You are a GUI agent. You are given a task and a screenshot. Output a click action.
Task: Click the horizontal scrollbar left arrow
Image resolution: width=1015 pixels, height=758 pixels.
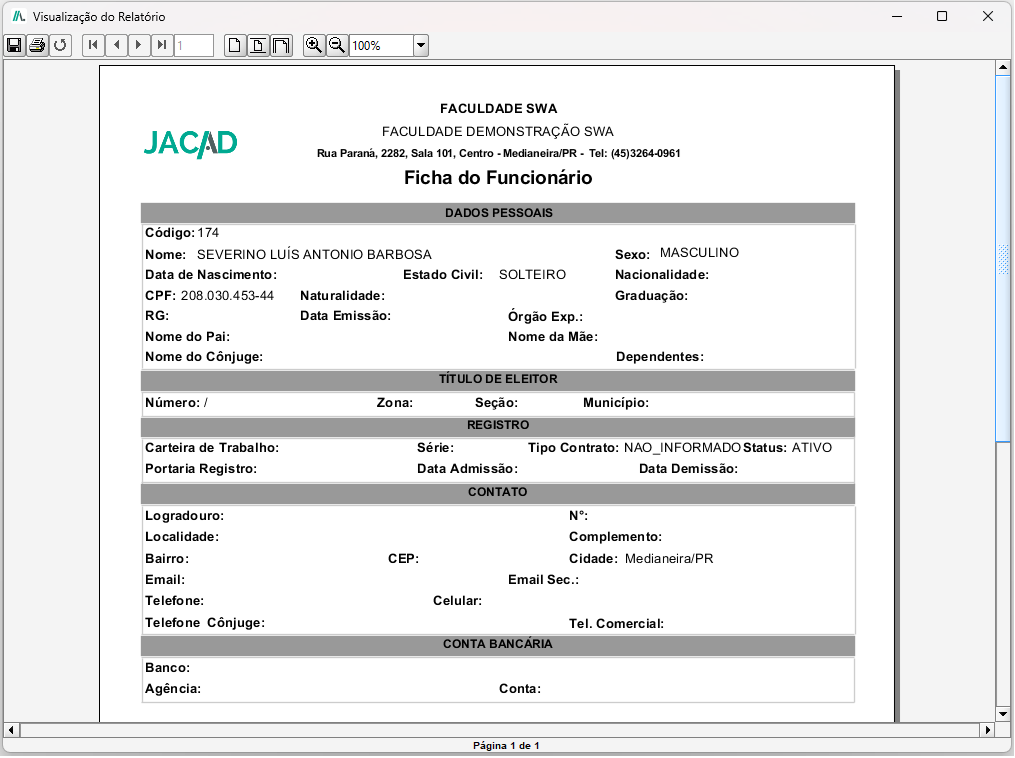pyautogui.click(x=11, y=730)
